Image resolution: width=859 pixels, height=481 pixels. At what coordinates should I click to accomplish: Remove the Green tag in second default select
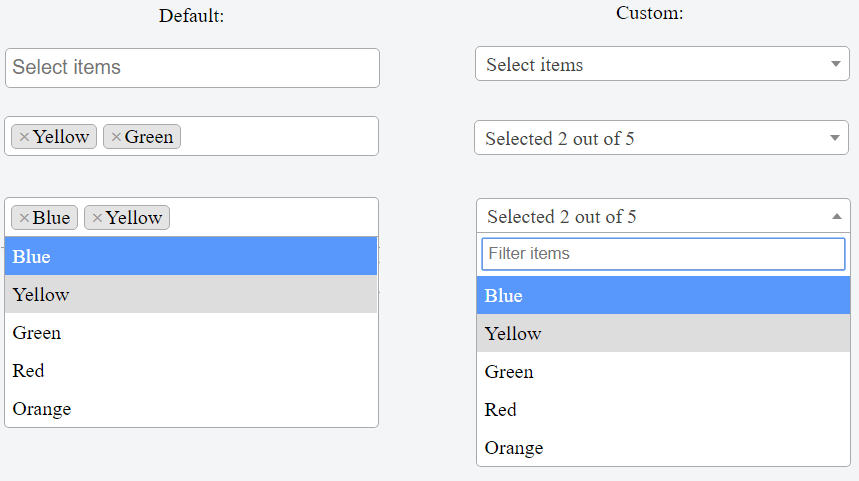click(116, 137)
